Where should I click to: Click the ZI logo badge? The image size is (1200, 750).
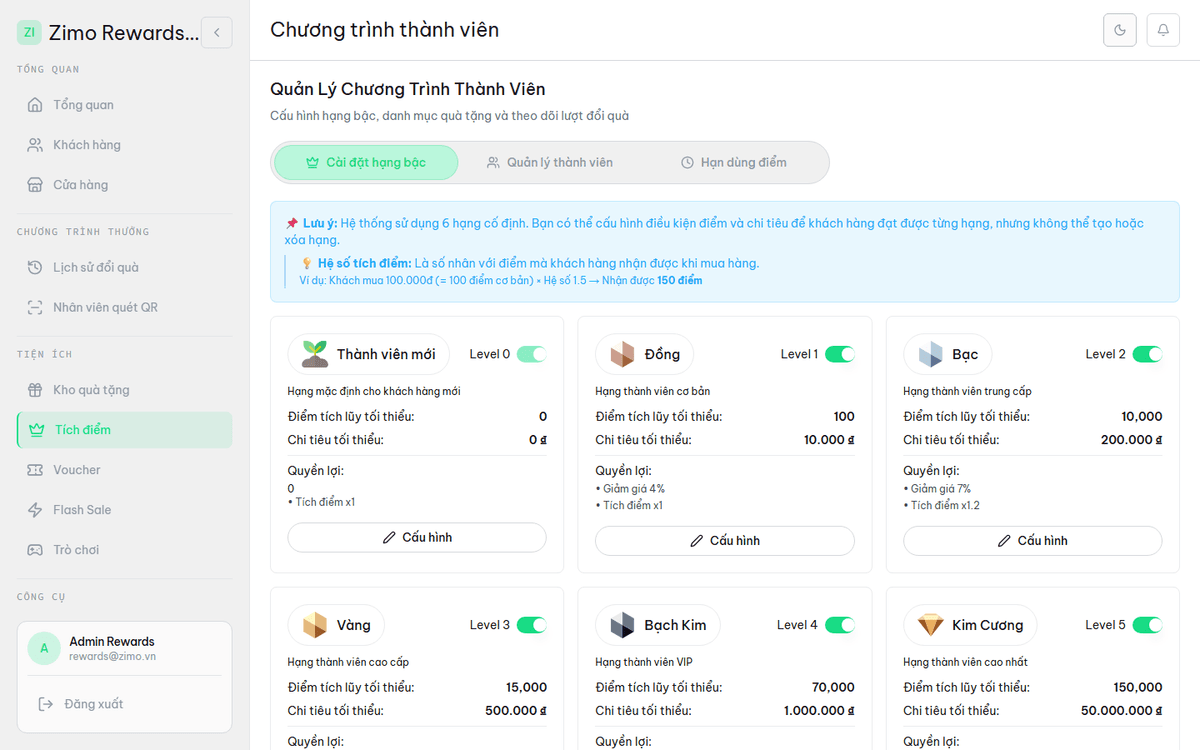click(x=29, y=32)
